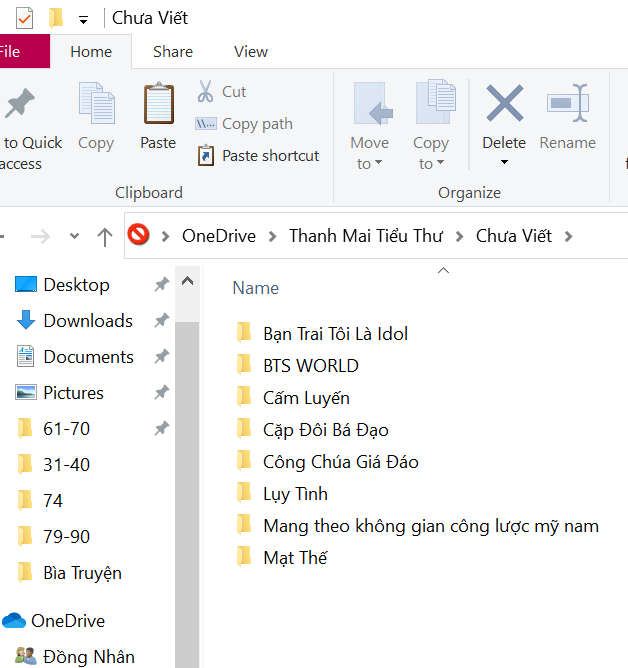The image size is (628, 668).
Task: Click the Copy icon in Clipboard group
Action: [x=97, y=103]
